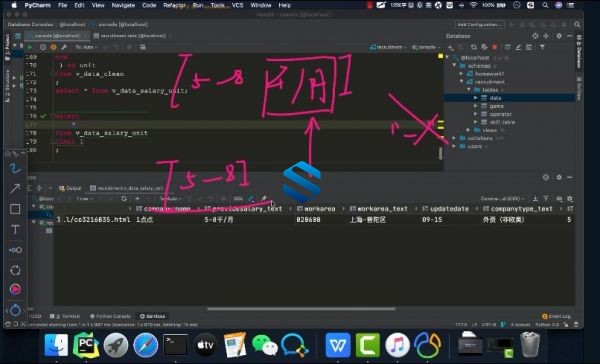The width and height of the screenshot is (600, 364).
Task: Sort by providesalary_text column header
Action: coord(244,209)
